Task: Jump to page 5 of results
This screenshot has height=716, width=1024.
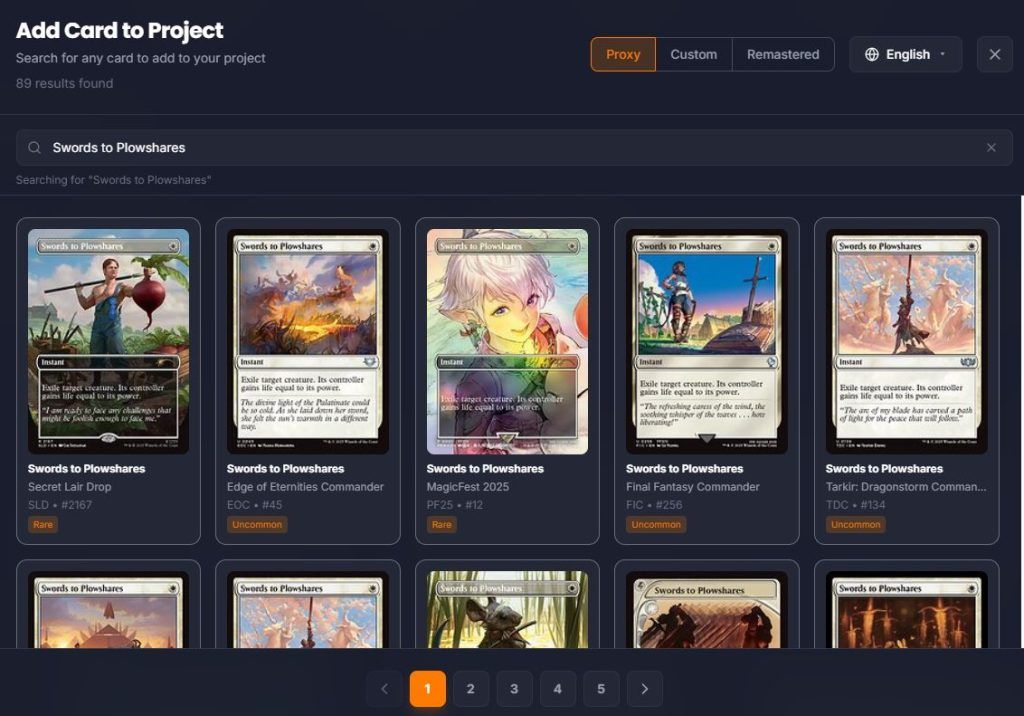Action: [601, 689]
